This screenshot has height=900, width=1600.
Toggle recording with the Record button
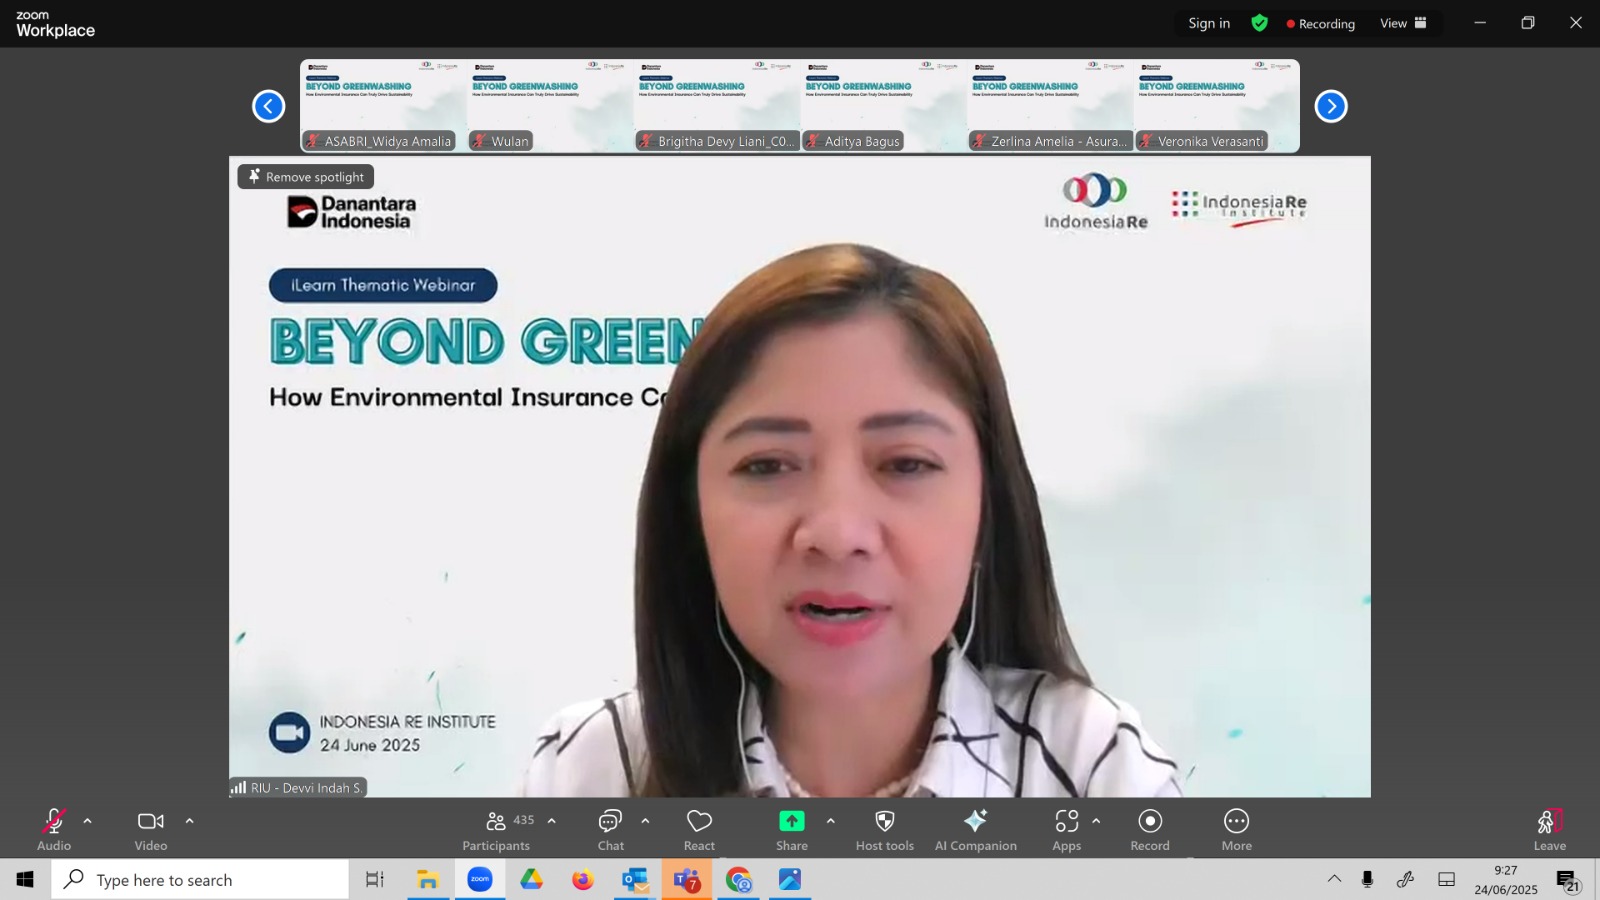[x=1150, y=830]
